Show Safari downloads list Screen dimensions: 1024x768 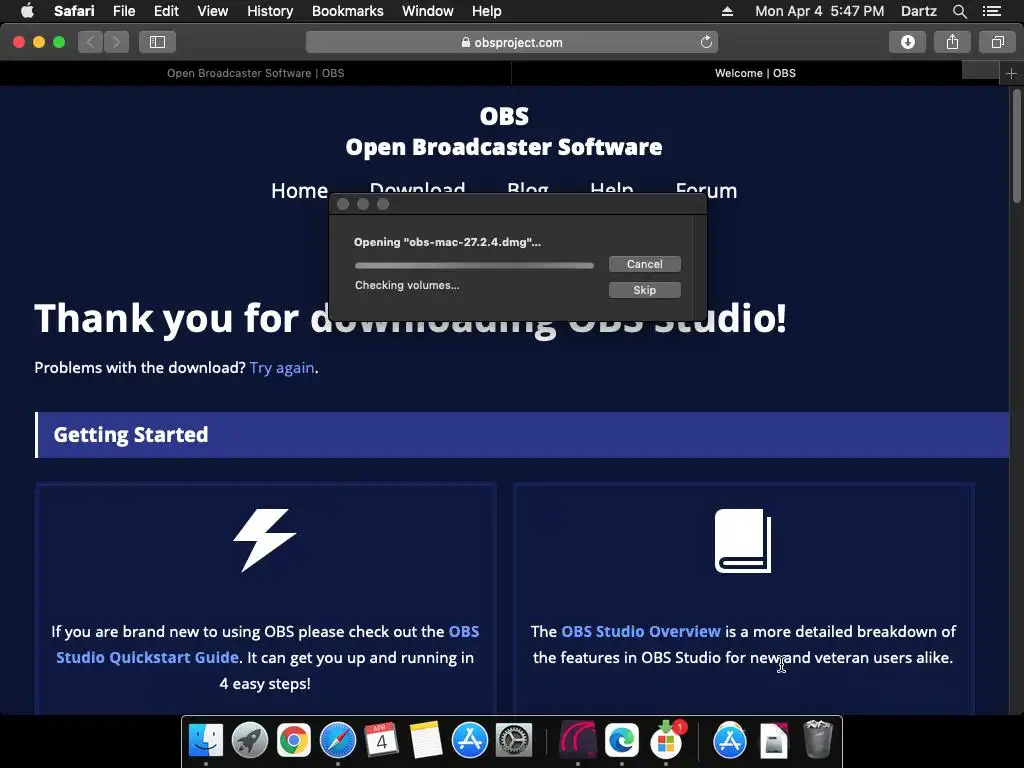[x=907, y=42]
